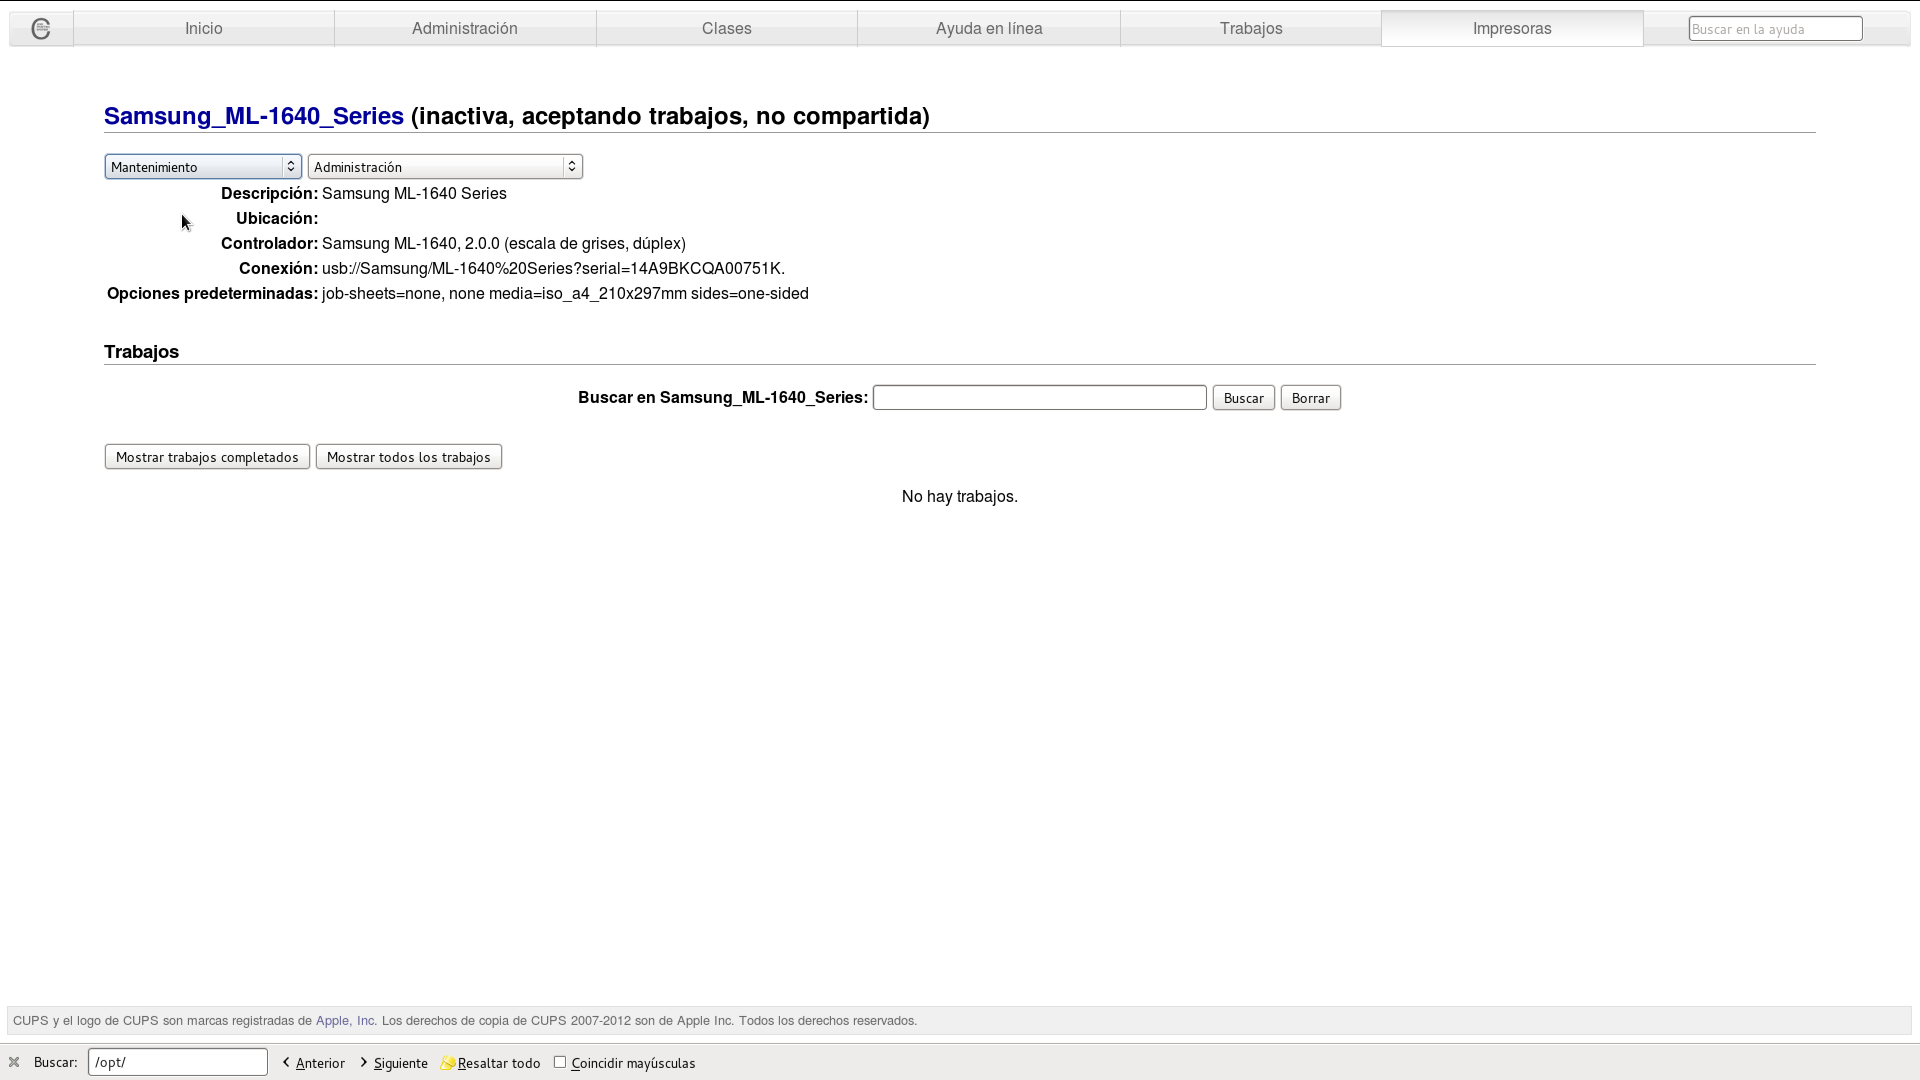Go to previous match with Anterior
1920x1080 pixels.
314,1062
